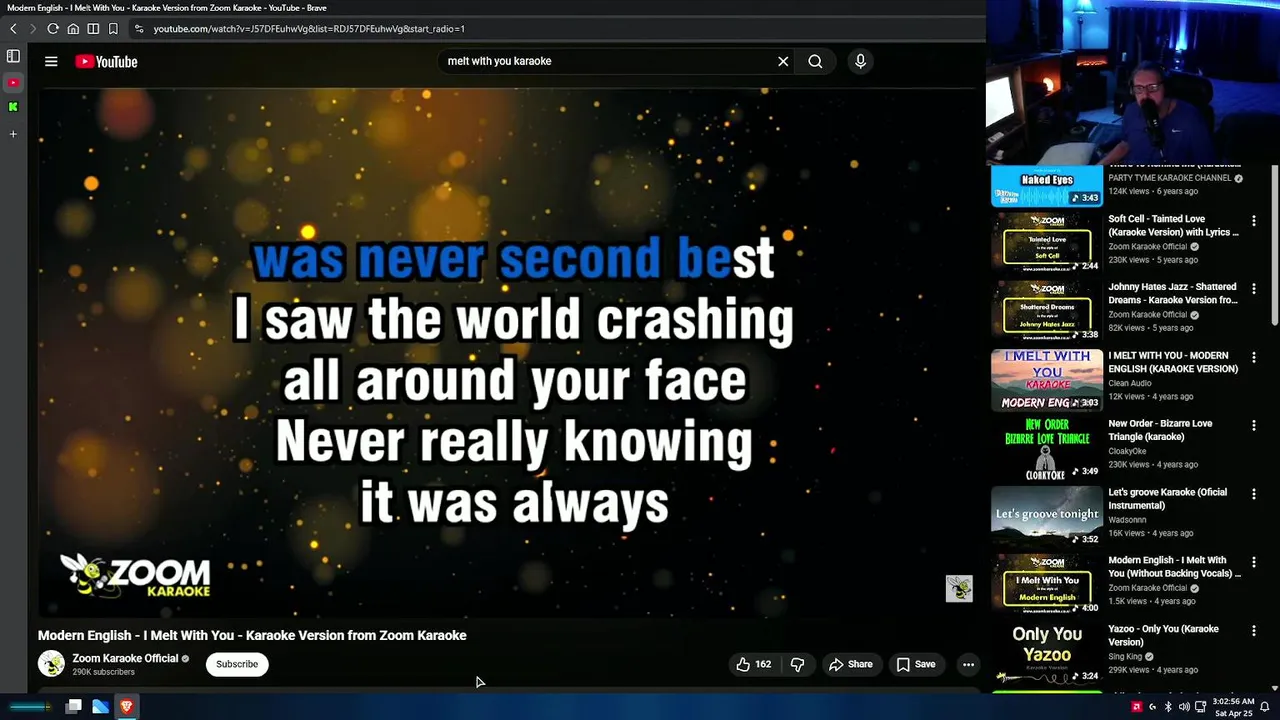Open notifications bell in system tray
The height and width of the screenshot is (720, 1280).
[x=1265, y=707]
